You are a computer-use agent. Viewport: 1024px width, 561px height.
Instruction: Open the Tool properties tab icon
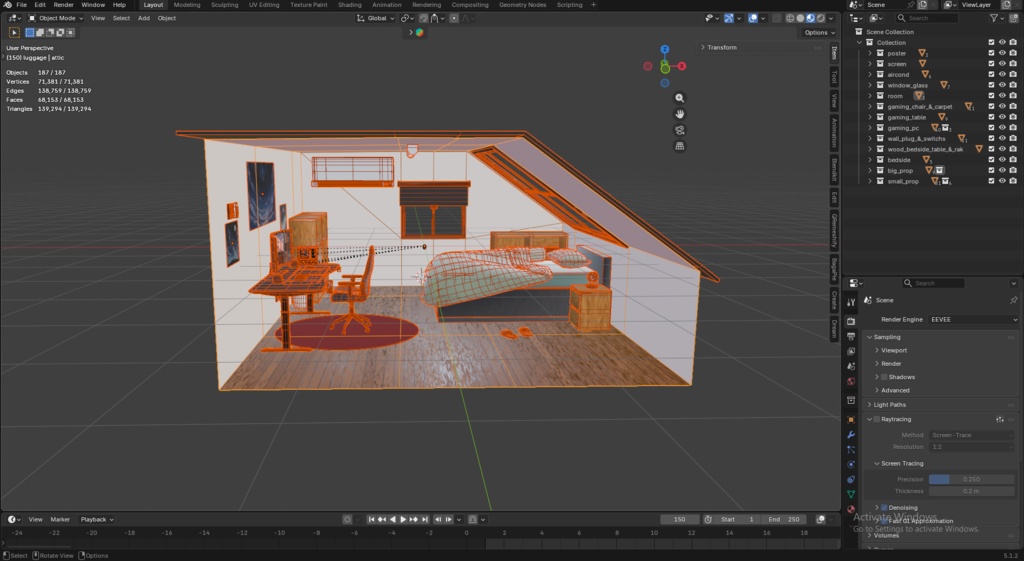click(x=851, y=302)
